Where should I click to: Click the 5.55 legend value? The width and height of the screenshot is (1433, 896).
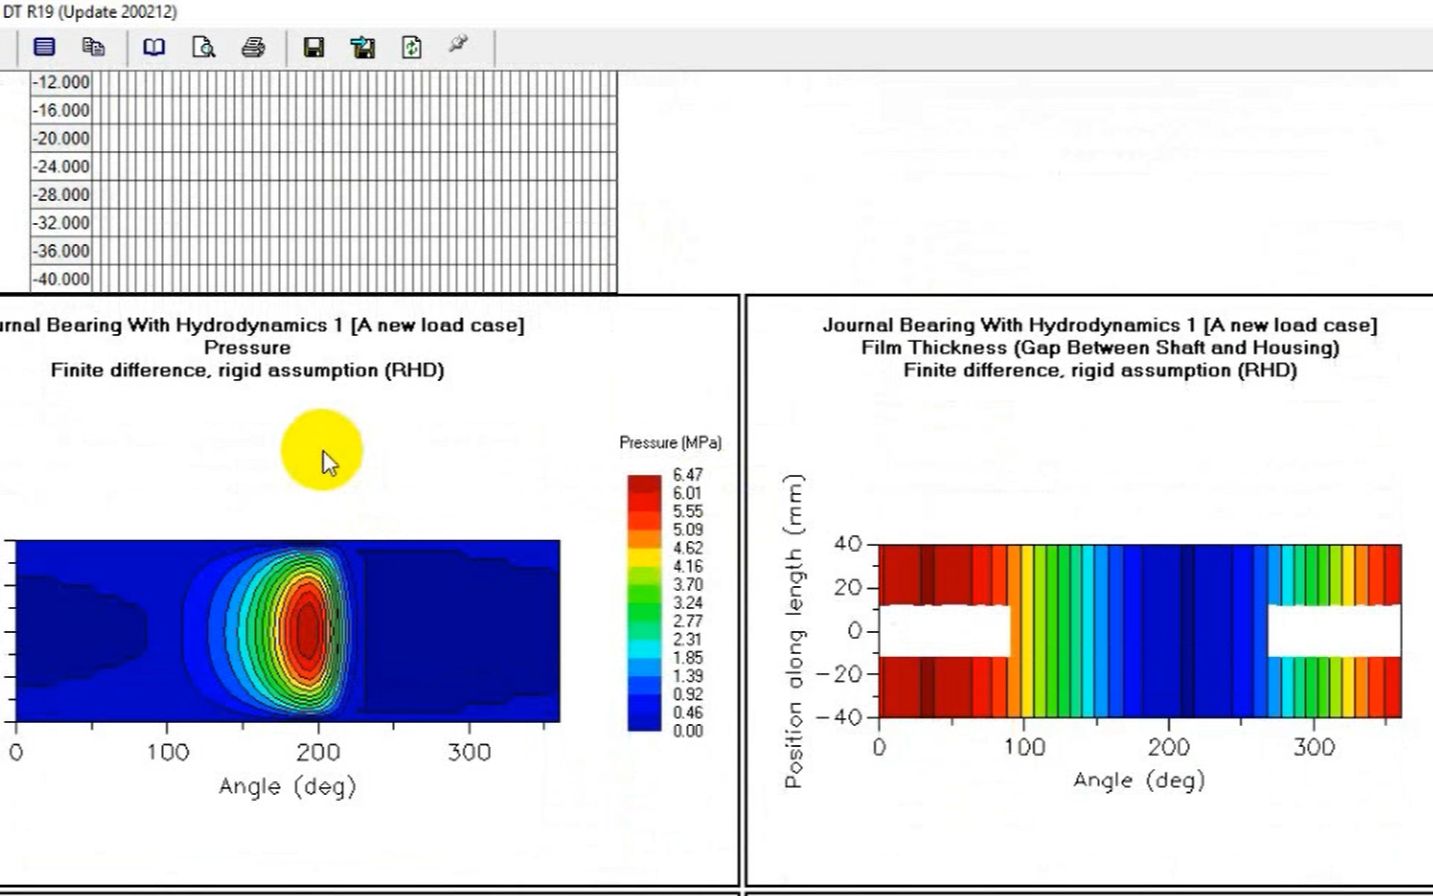pyautogui.click(x=688, y=511)
